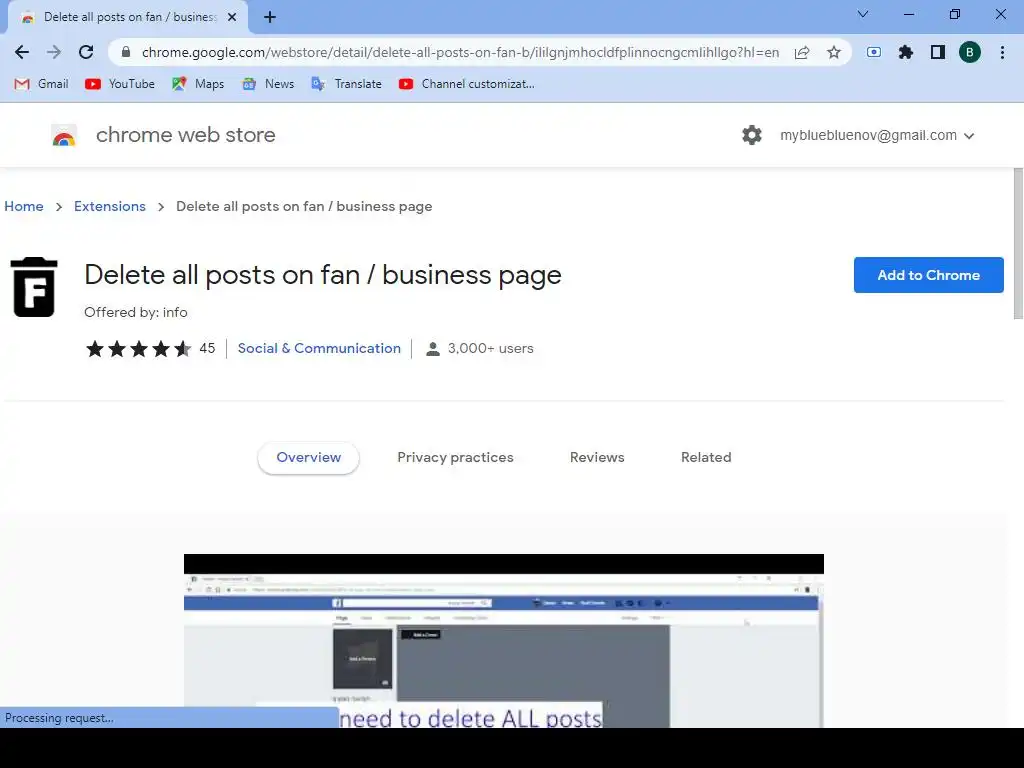
Task: Play the extension preview video thumbnail
Action: (504, 641)
